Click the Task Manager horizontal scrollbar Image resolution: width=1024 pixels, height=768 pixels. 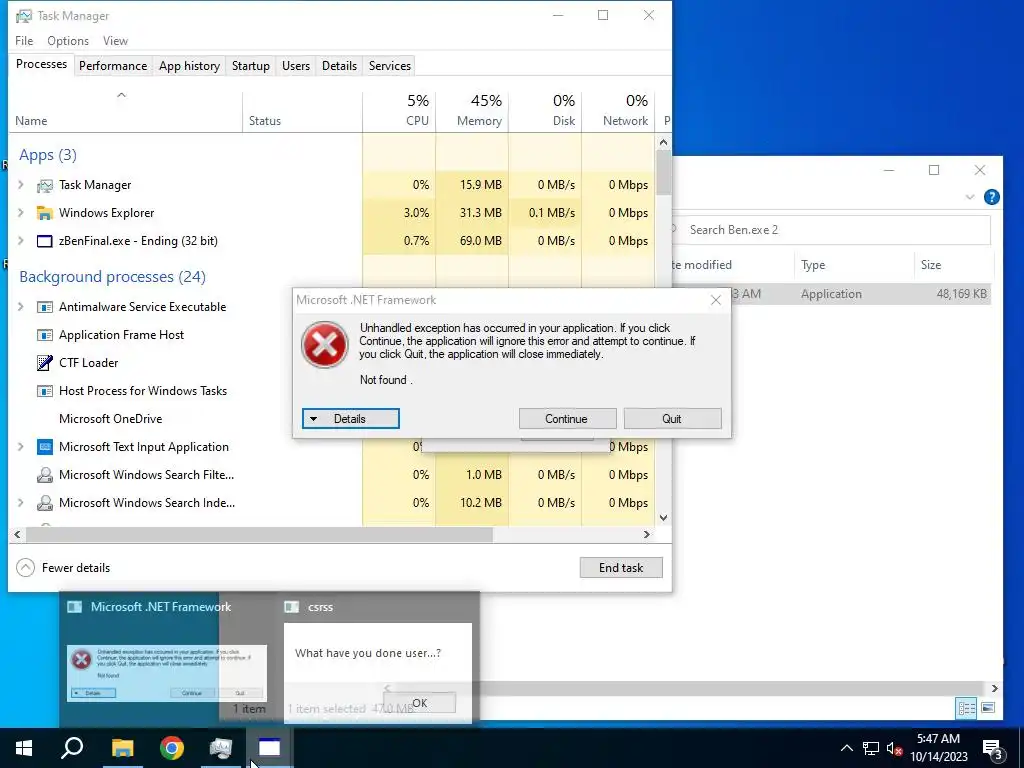[259, 534]
